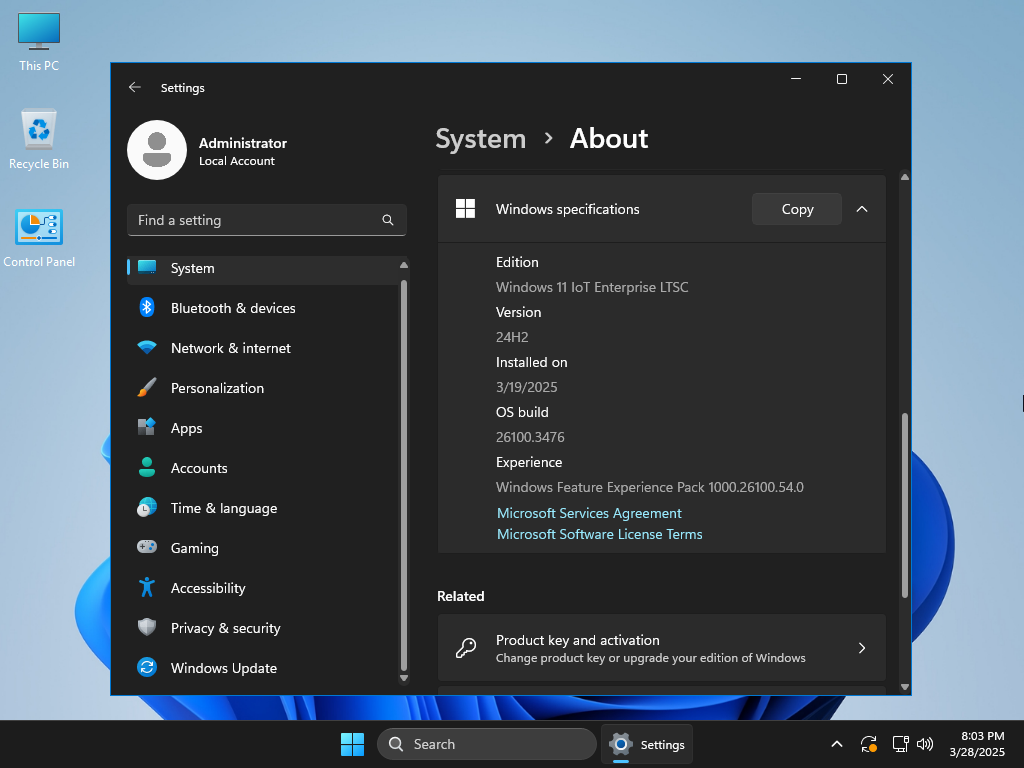Open Product key and activation page
The width and height of the screenshot is (1024, 768).
point(662,648)
